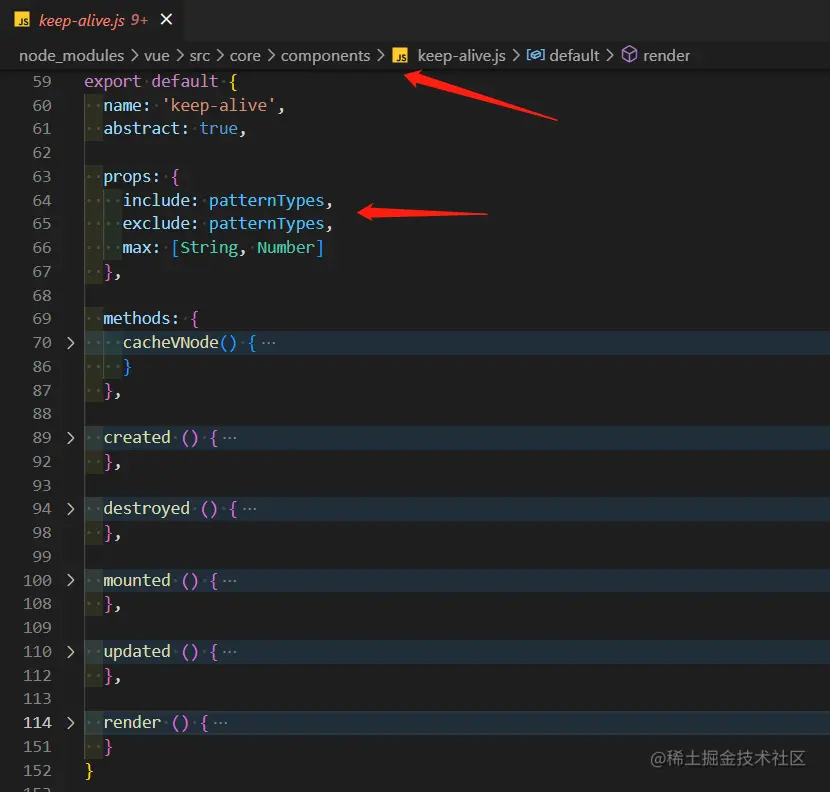Screen dimensions: 830x792
Task: Select the keep-alive.js tab title
Action: click(82, 20)
